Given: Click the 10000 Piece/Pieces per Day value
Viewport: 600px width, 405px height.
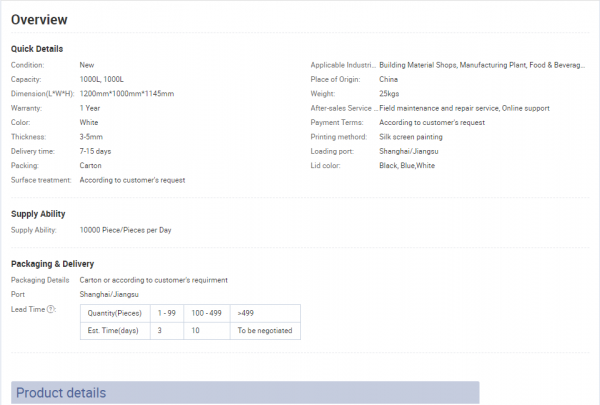Looking at the screenshot, I should coord(125,230).
